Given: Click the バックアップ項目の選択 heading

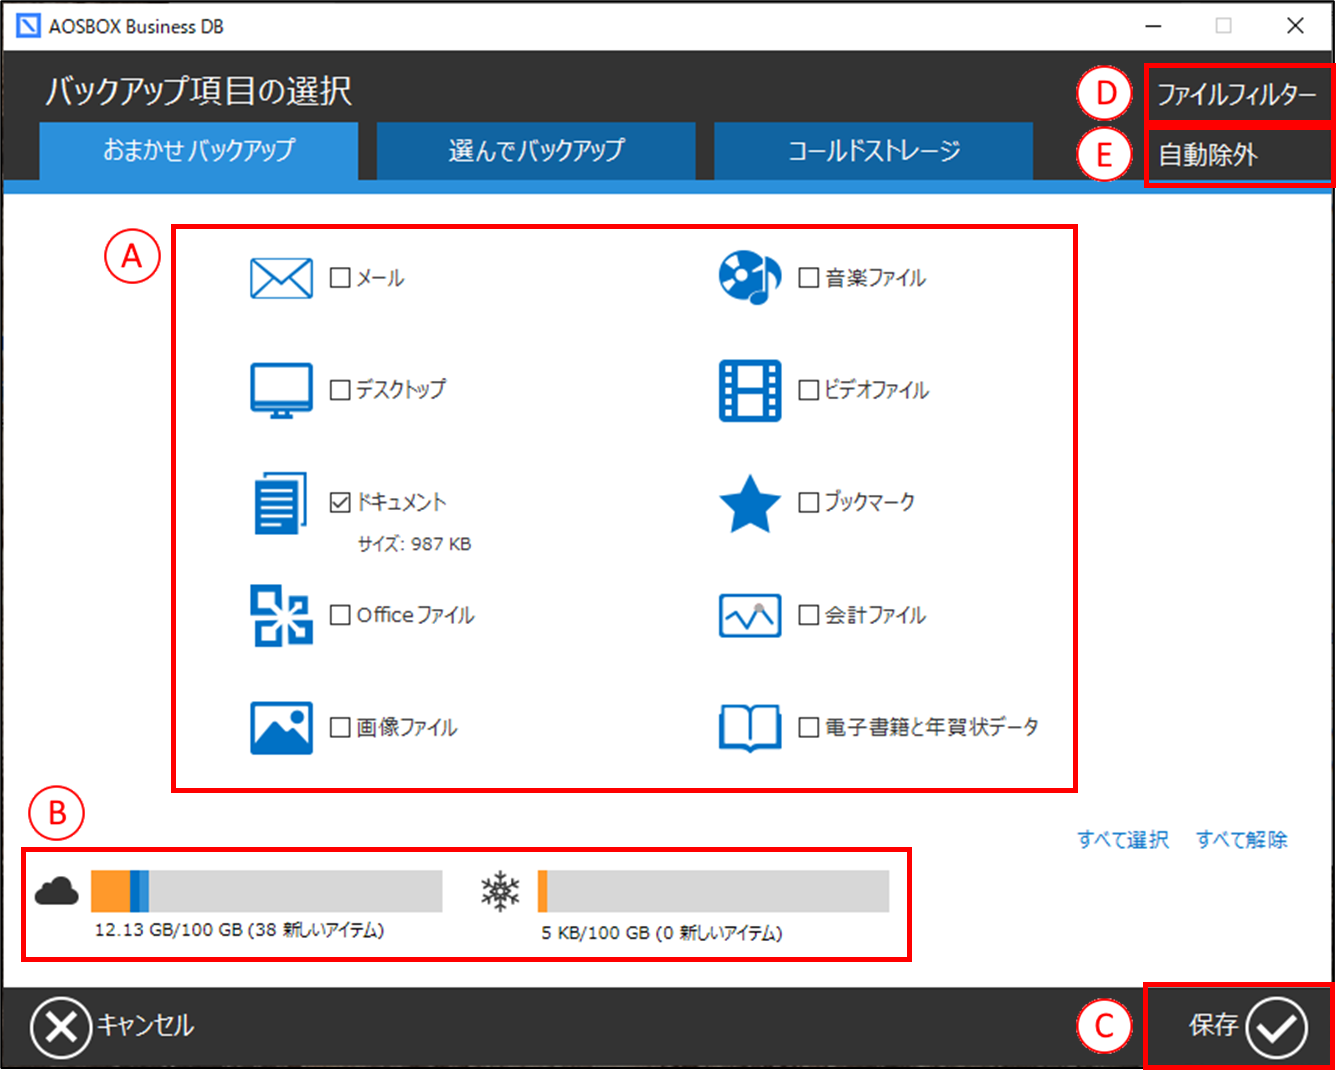Looking at the screenshot, I should pyautogui.click(x=199, y=91).
